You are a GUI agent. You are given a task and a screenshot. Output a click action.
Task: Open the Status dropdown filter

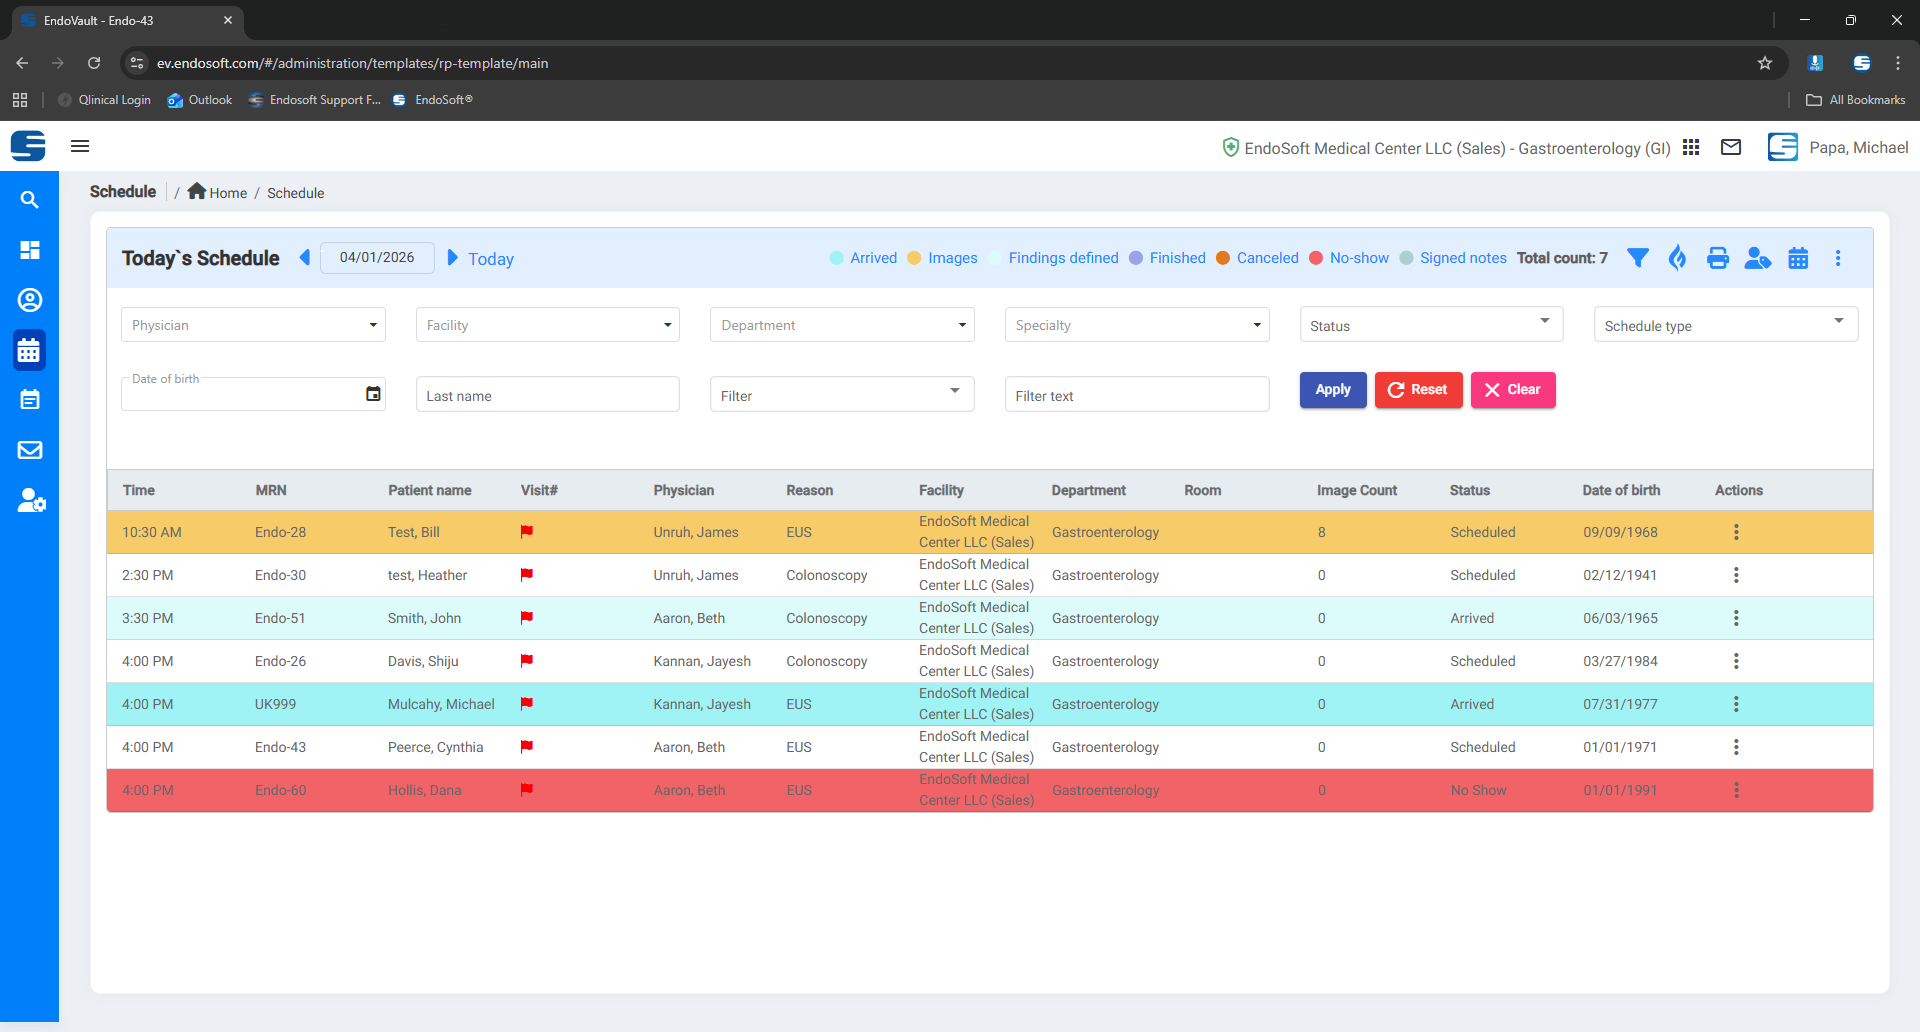point(1430,325)
